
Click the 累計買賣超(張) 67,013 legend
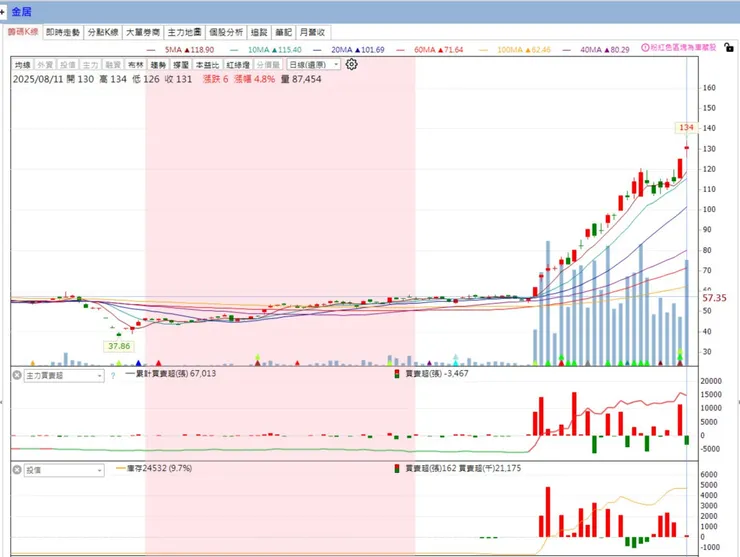171,373
